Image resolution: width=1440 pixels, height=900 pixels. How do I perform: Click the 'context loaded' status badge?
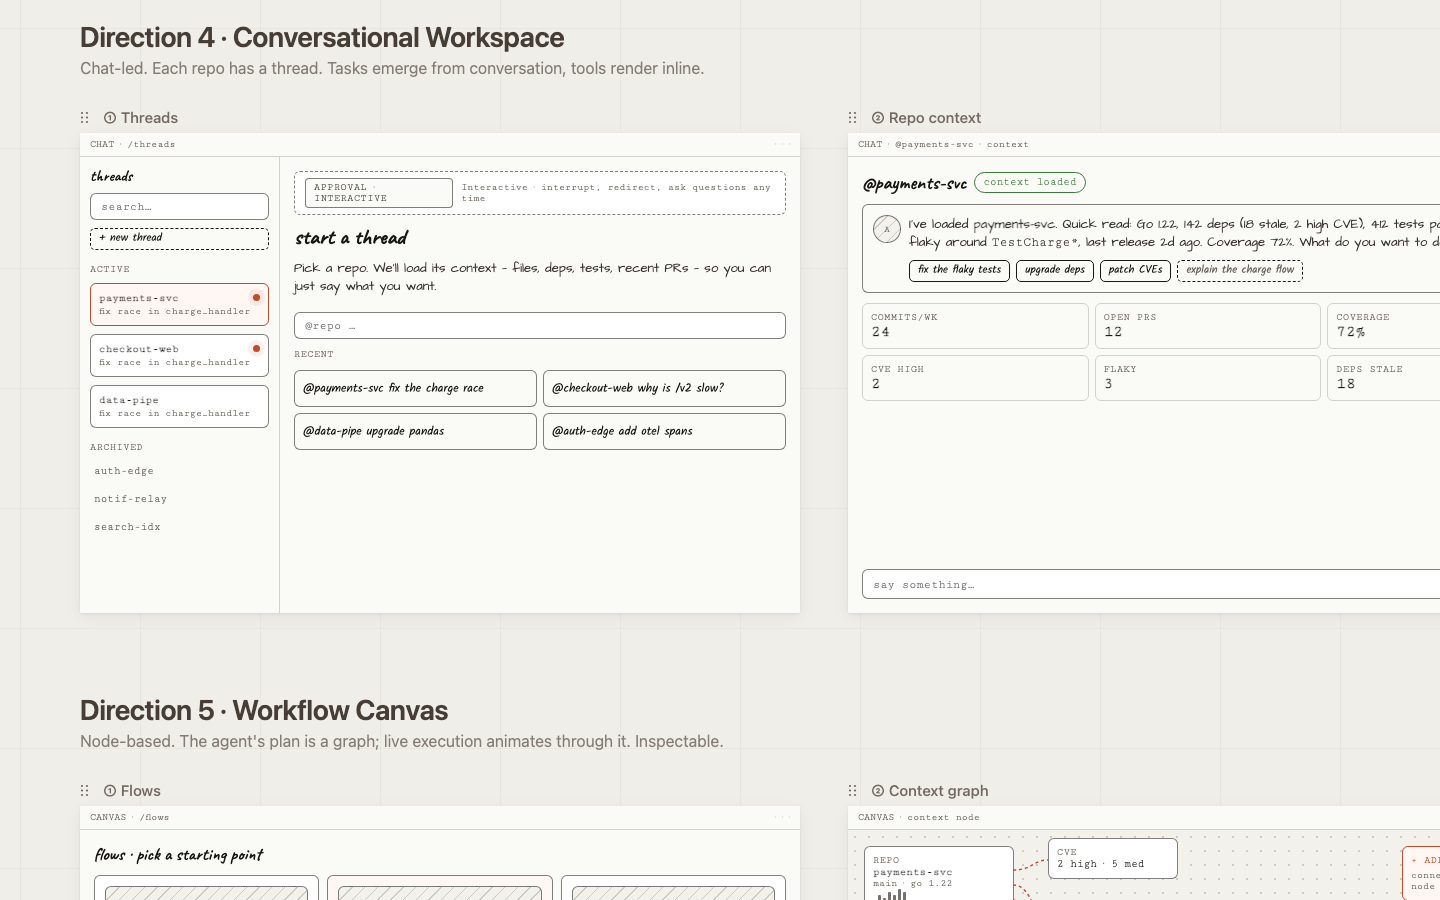1030,182
